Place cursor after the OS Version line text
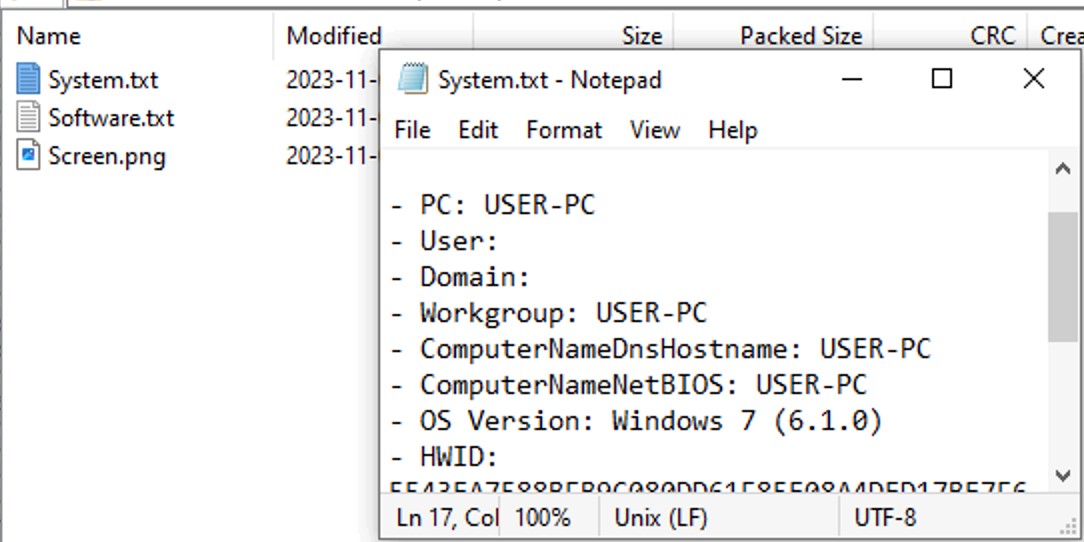Viewport: 1084px width, 542px height. 884,420
